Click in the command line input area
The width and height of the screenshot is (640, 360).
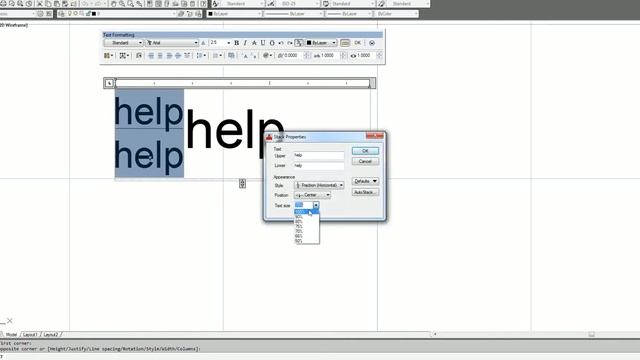320,357
